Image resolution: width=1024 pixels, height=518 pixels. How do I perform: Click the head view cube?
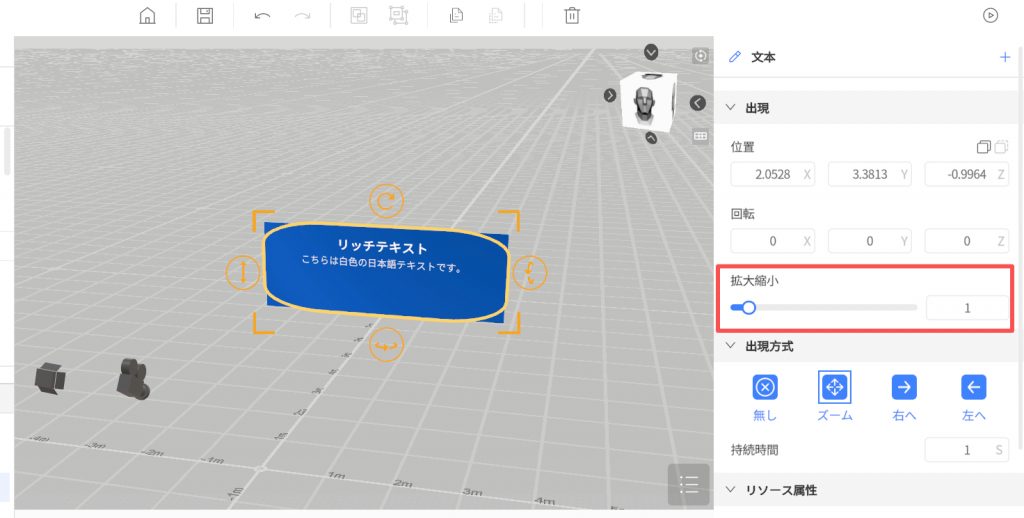(648, 100)
